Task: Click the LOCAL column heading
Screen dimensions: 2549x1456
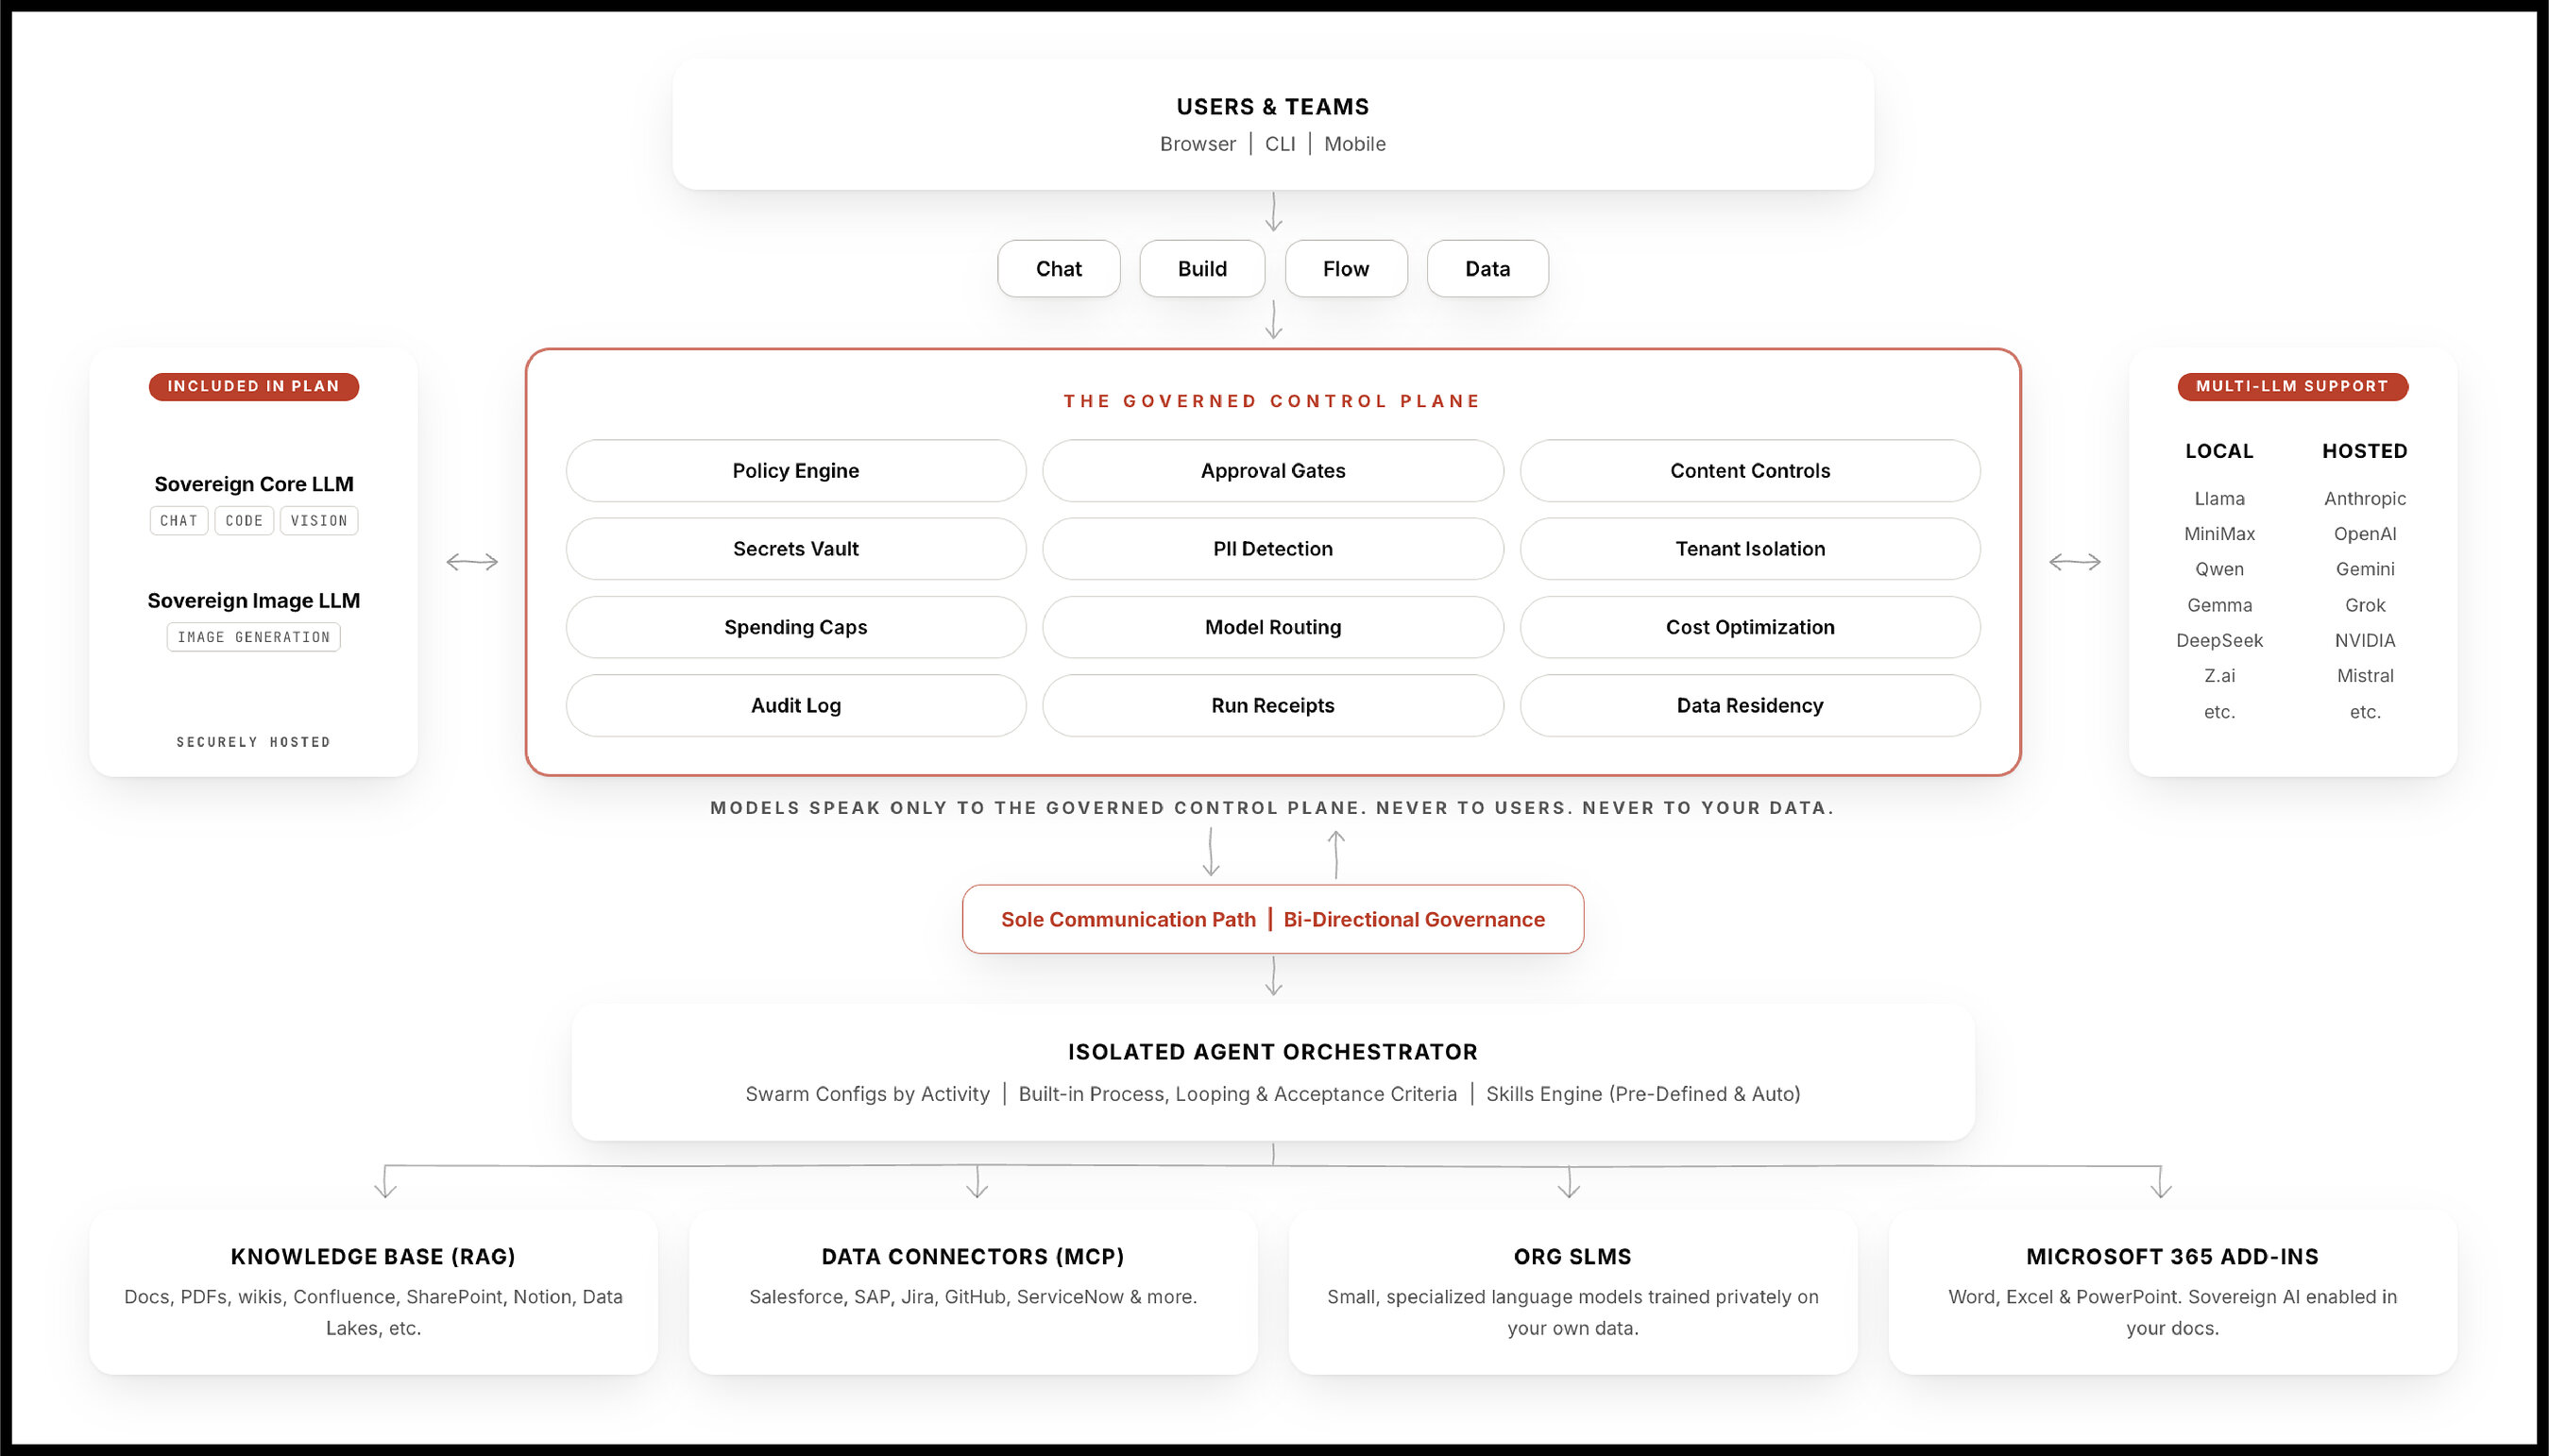Action: tap(2219, 451)
